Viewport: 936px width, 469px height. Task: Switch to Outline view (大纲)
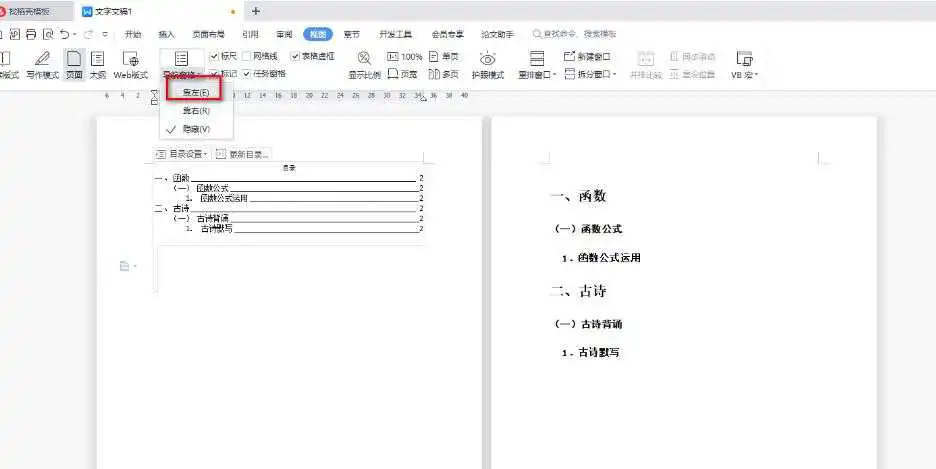(97, 65)
